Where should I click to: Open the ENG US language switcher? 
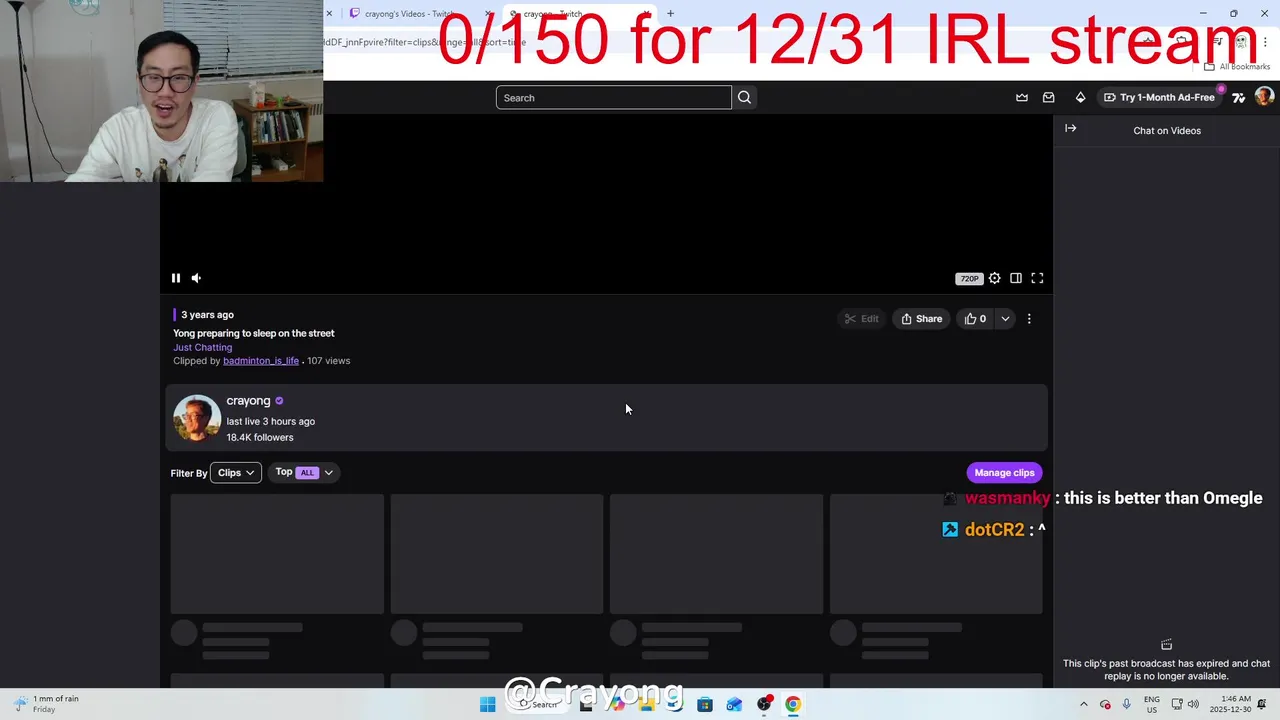tap(1152, 704)
